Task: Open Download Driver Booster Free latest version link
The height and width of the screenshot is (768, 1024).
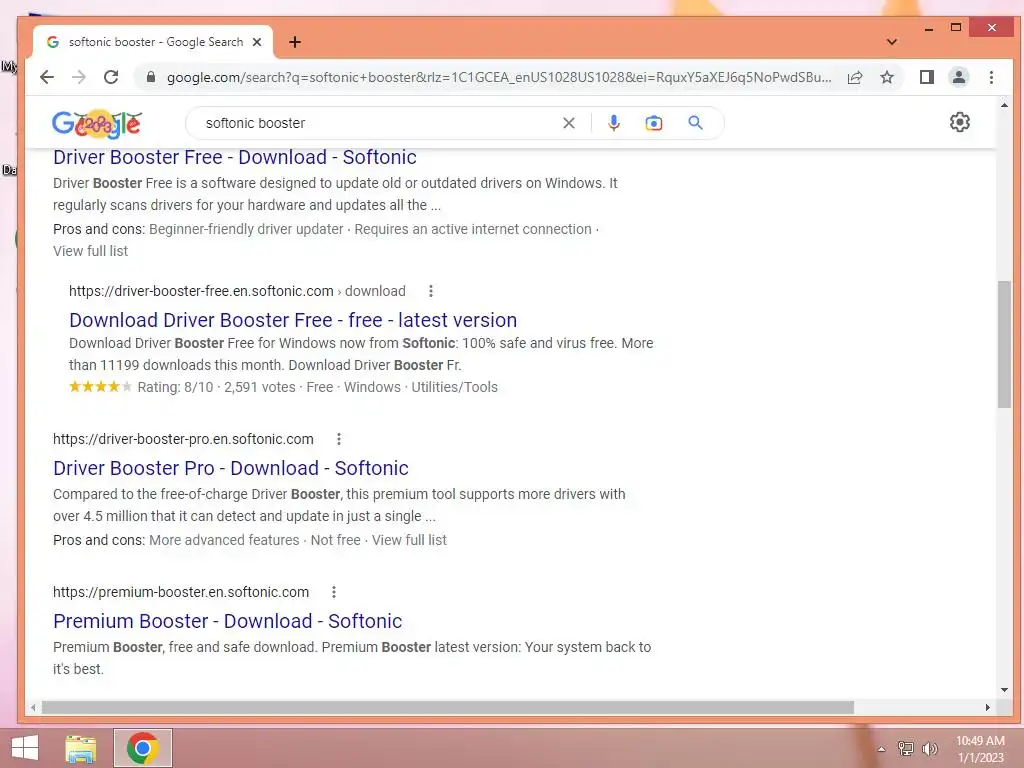Action: pos(293,320)
